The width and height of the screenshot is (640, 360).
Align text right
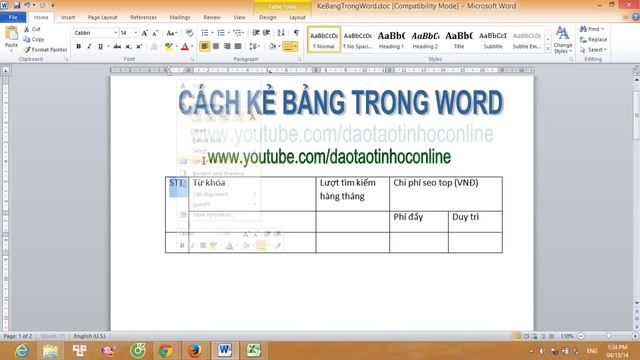click(227, 47)
